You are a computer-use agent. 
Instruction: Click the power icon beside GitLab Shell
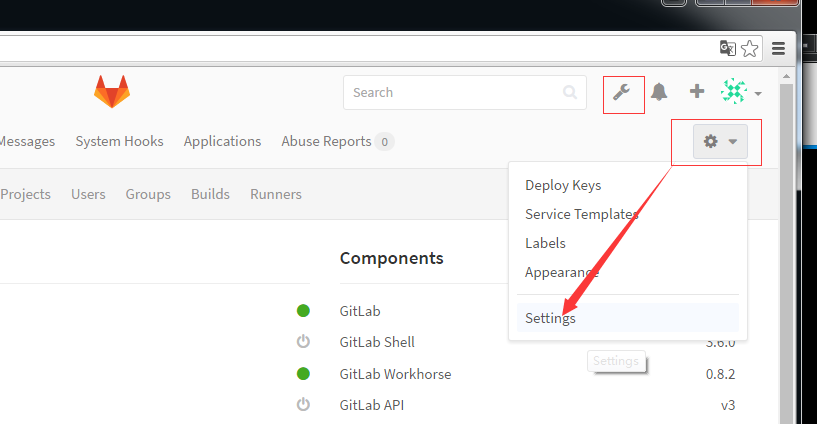coord(303,342)
